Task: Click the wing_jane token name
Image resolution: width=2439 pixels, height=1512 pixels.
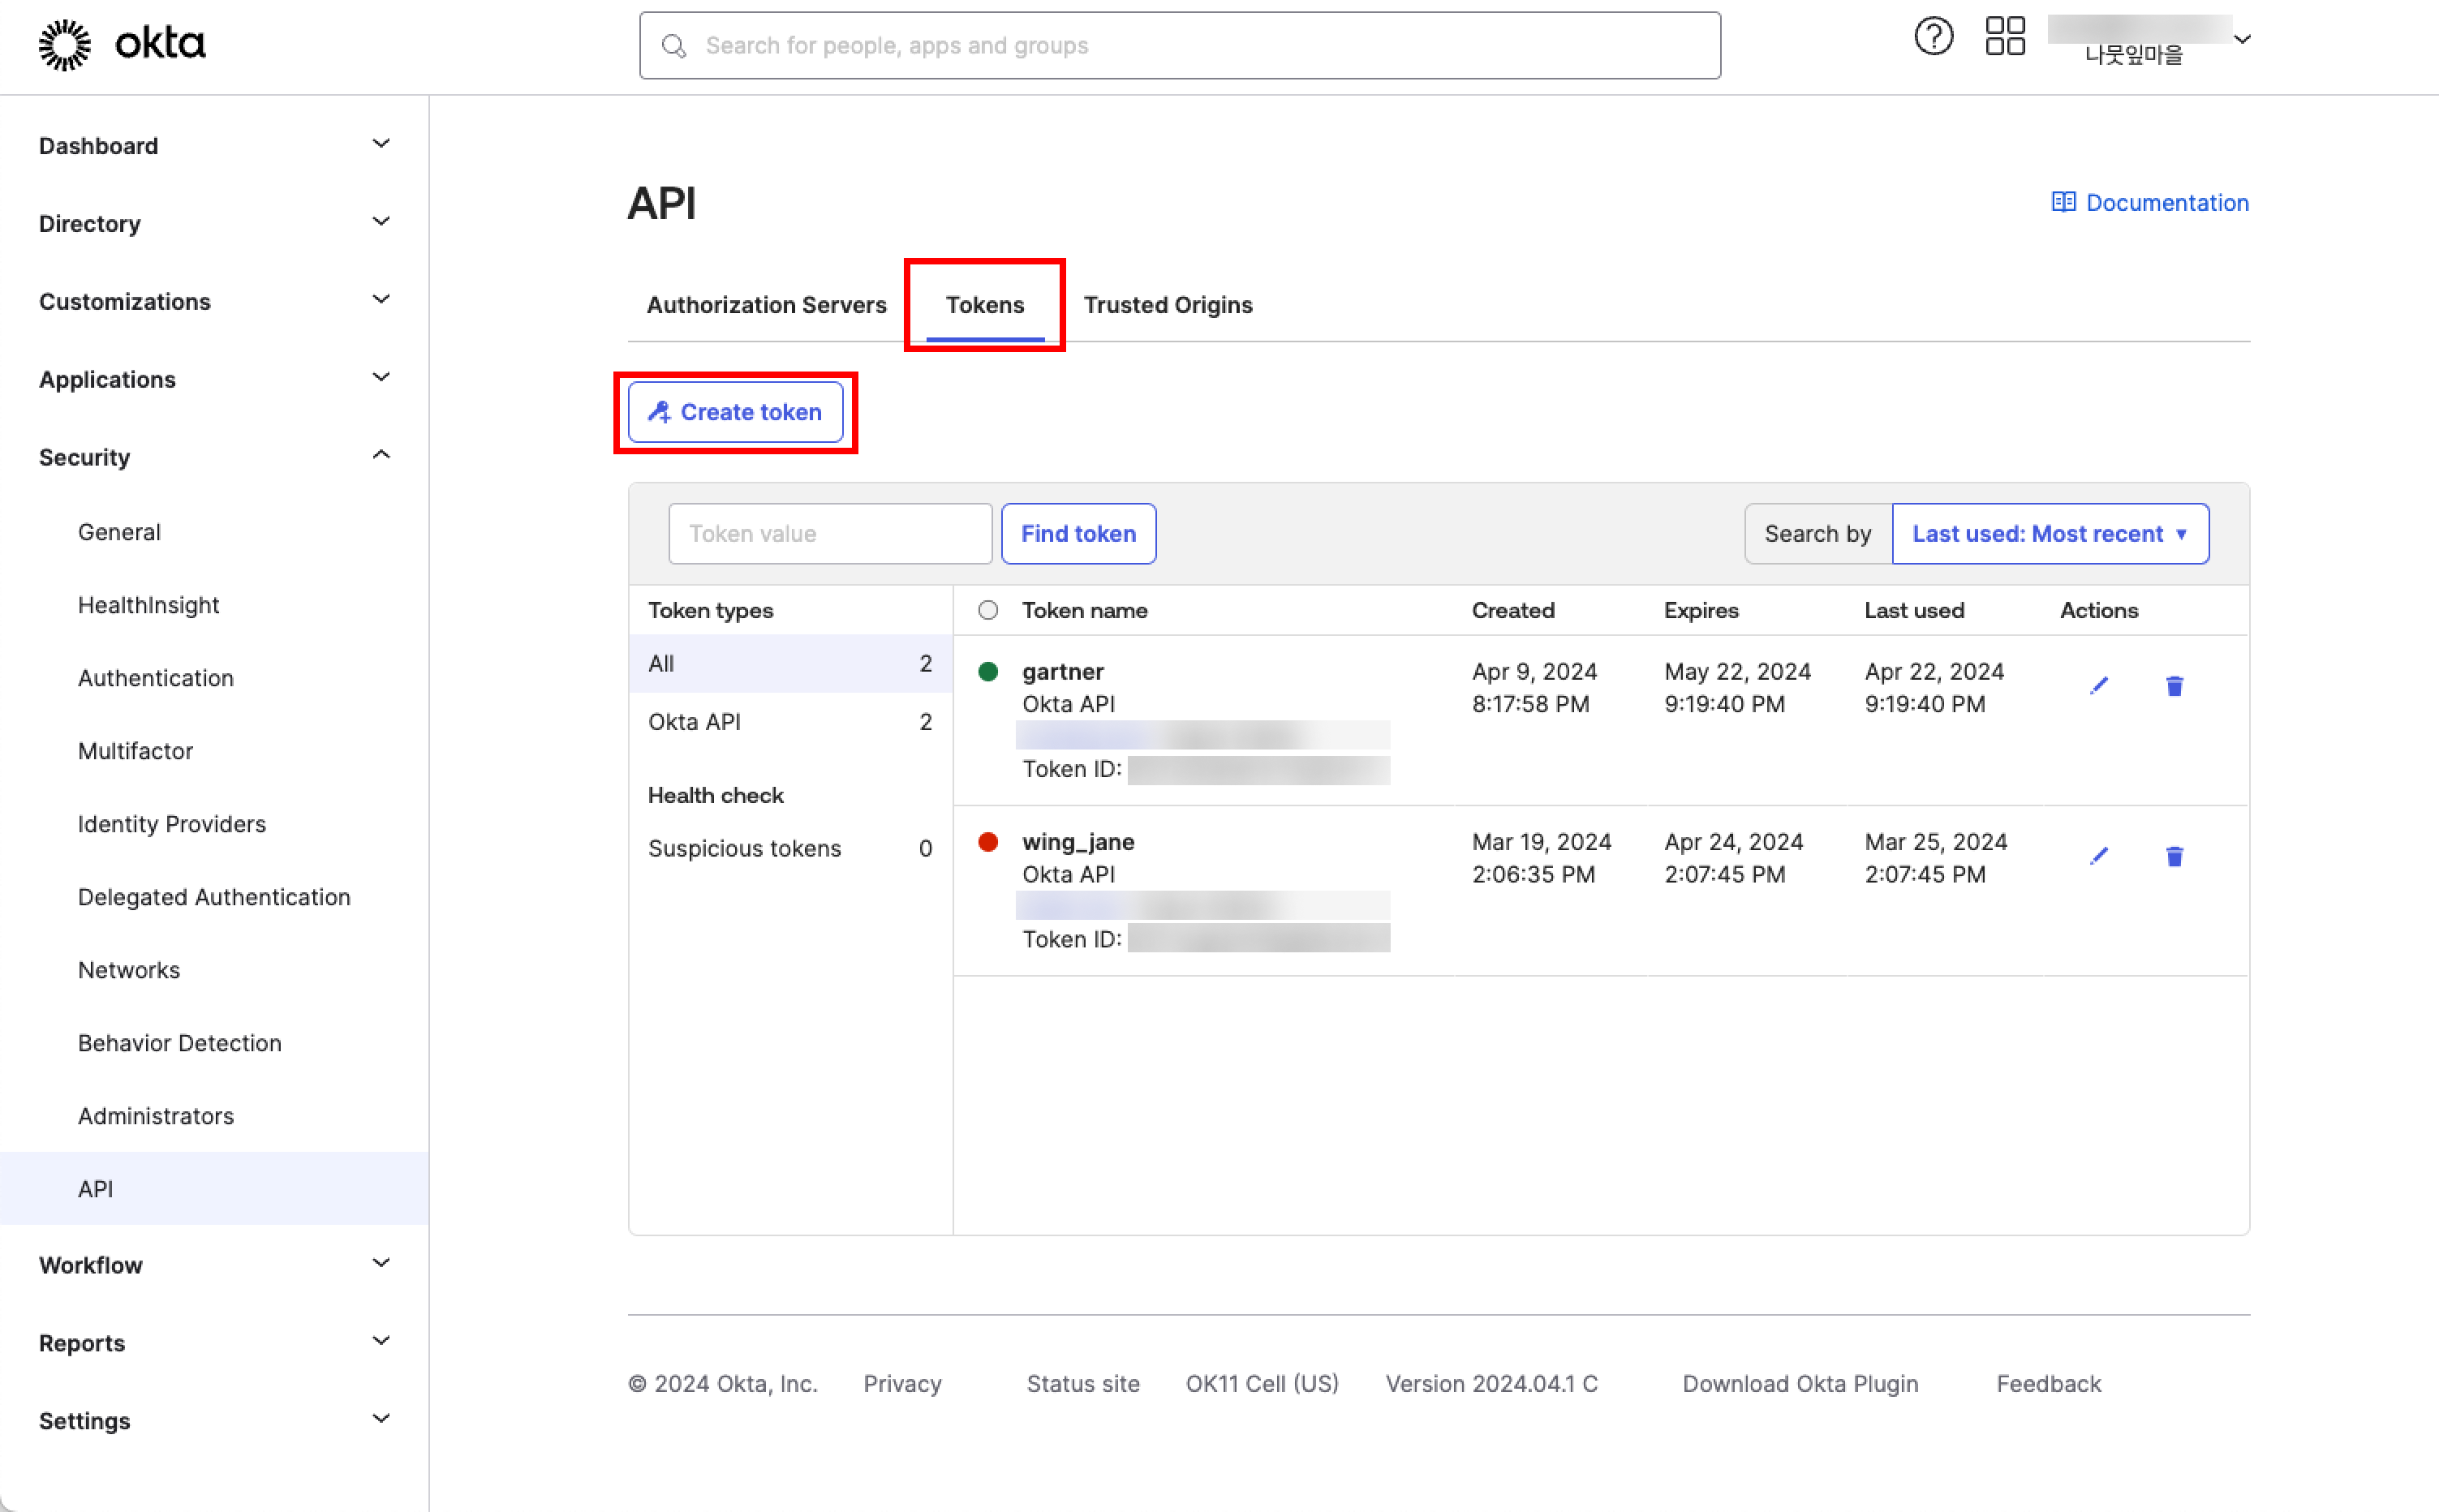Action: tap(1078, 842)
